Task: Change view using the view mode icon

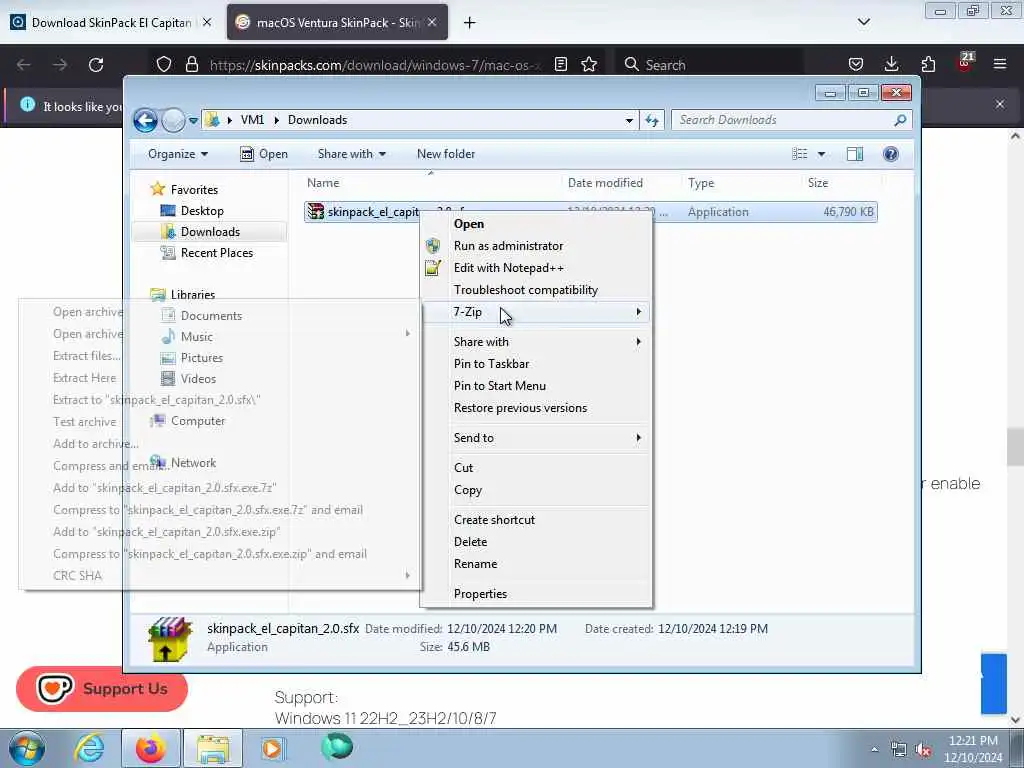Action: coord(799,154)
